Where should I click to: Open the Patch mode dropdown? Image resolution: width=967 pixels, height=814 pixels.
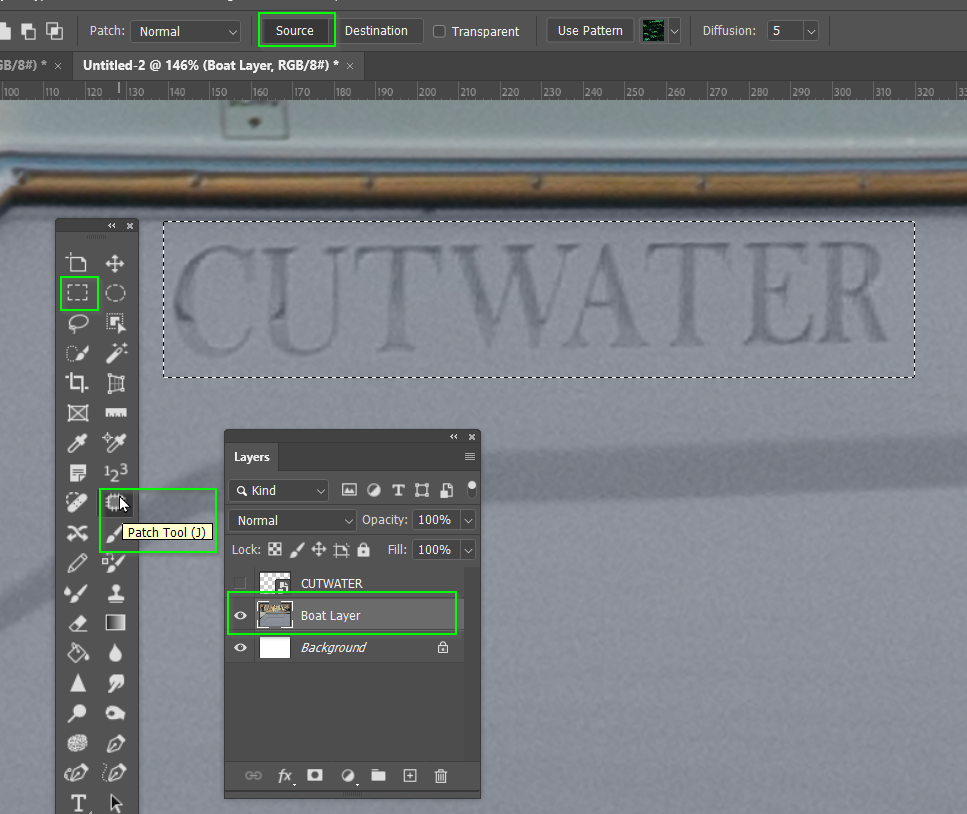click(x=185, y=31)
